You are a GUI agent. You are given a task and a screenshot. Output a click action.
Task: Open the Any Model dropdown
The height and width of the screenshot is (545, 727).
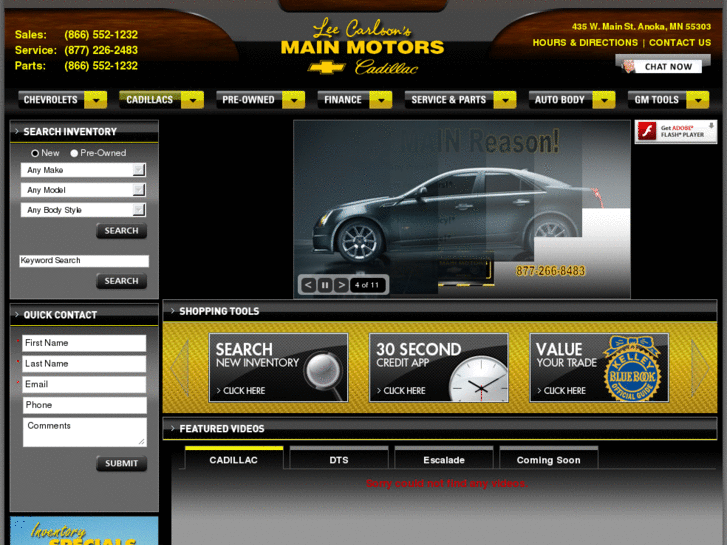click(83, 190)
